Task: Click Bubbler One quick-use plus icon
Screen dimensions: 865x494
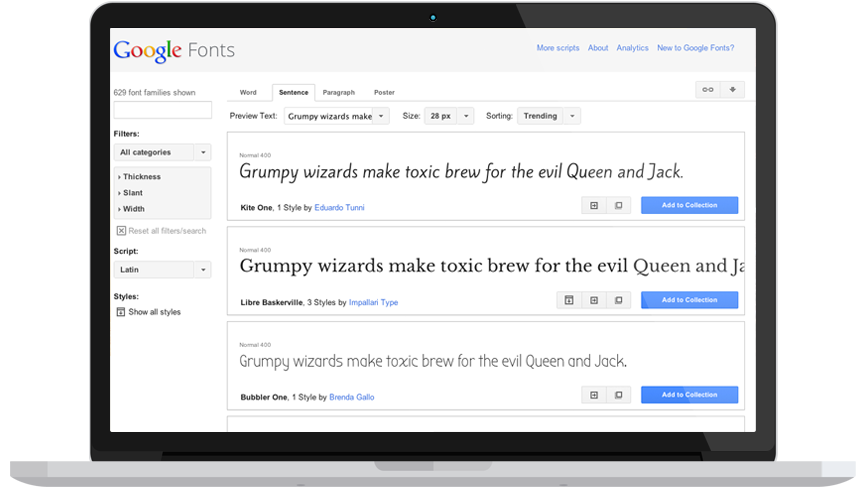Action: point(594,395)
